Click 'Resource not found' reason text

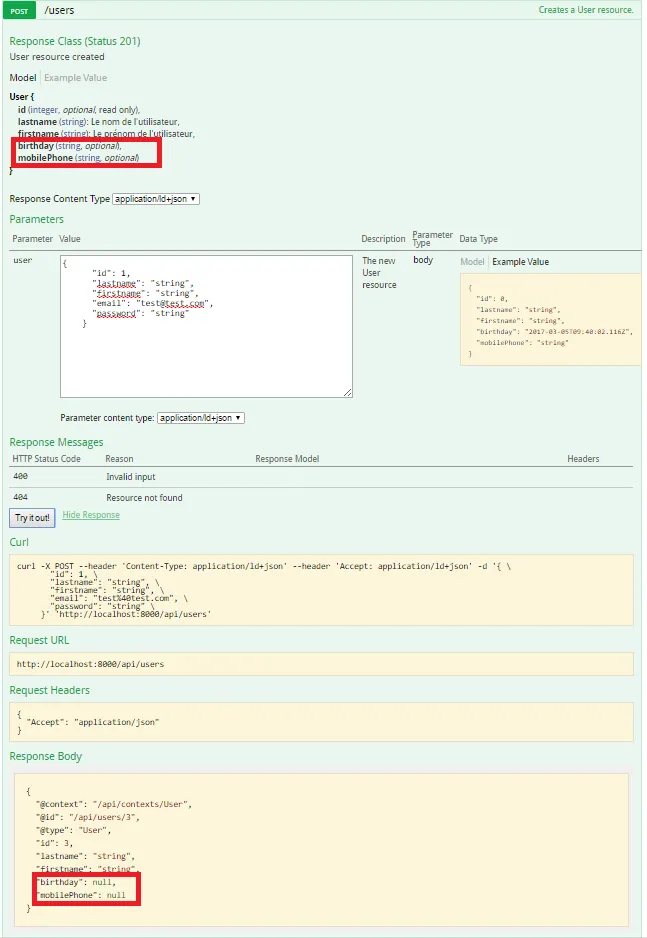coord(144,498)
